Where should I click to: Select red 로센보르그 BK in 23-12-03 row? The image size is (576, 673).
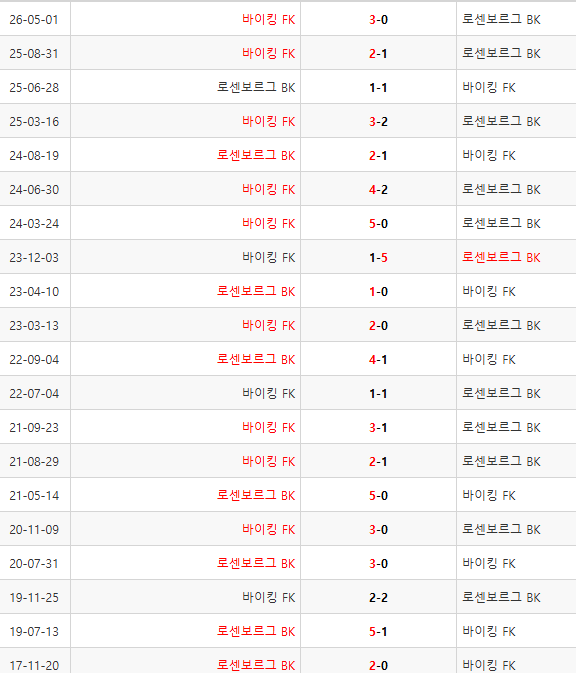(501, 258)
